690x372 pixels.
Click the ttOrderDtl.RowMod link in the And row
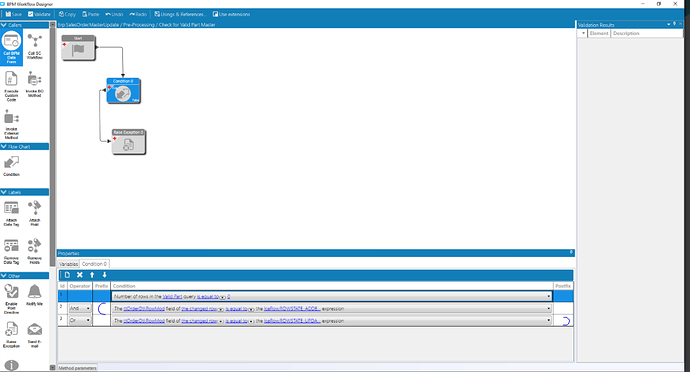[x=144, y=309]
